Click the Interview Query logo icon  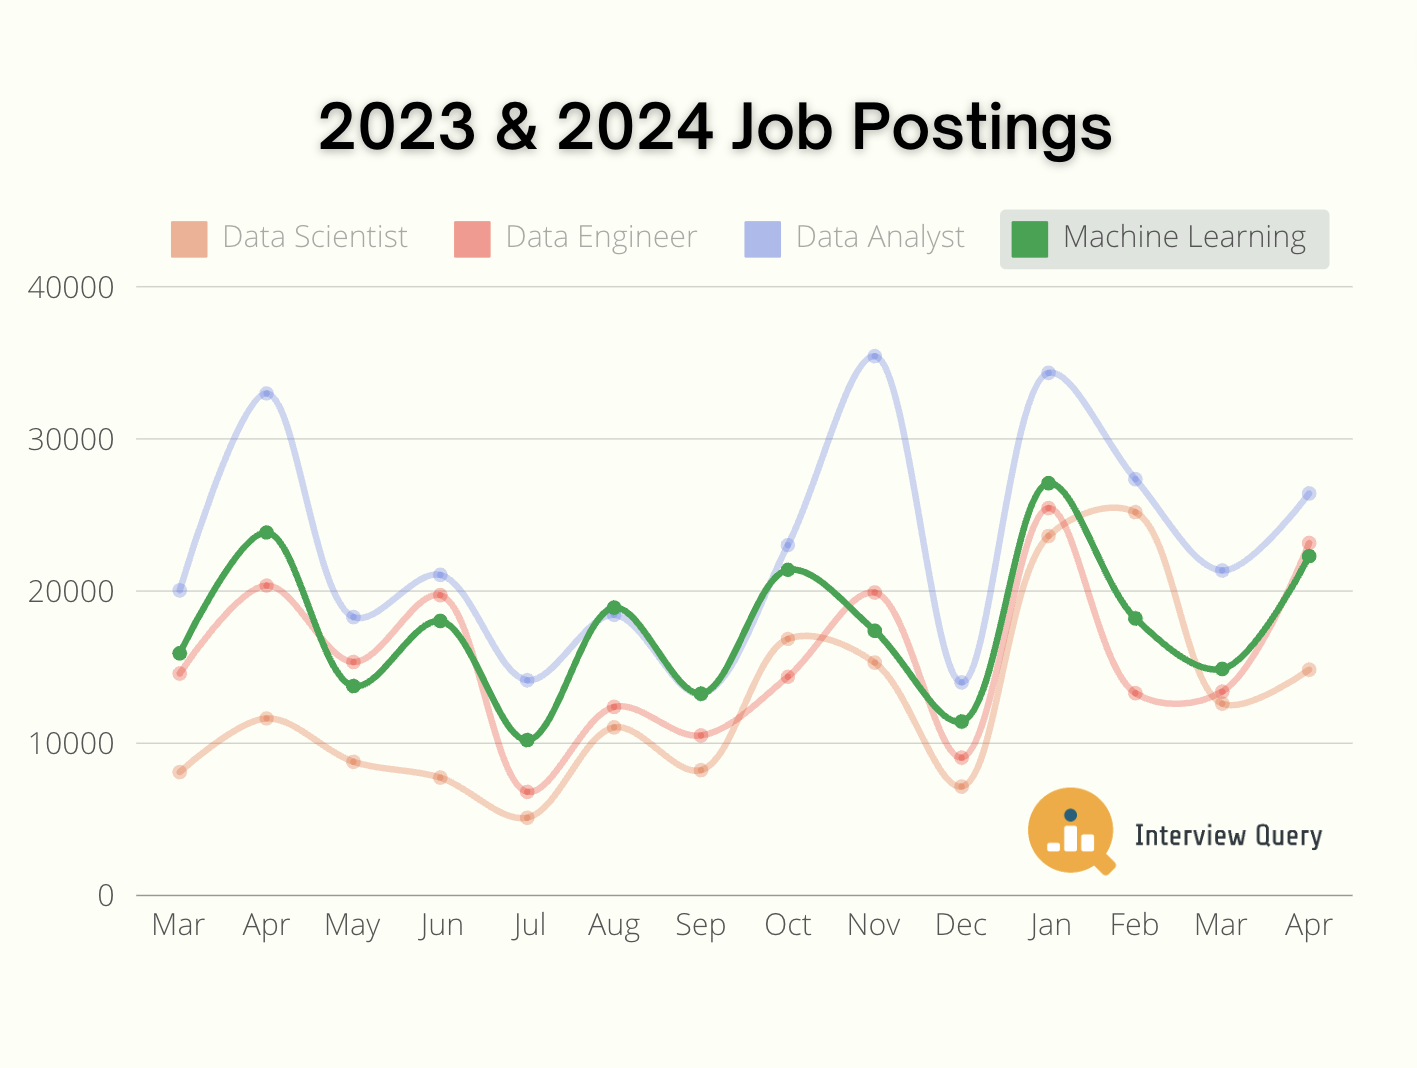[1070, 831]
